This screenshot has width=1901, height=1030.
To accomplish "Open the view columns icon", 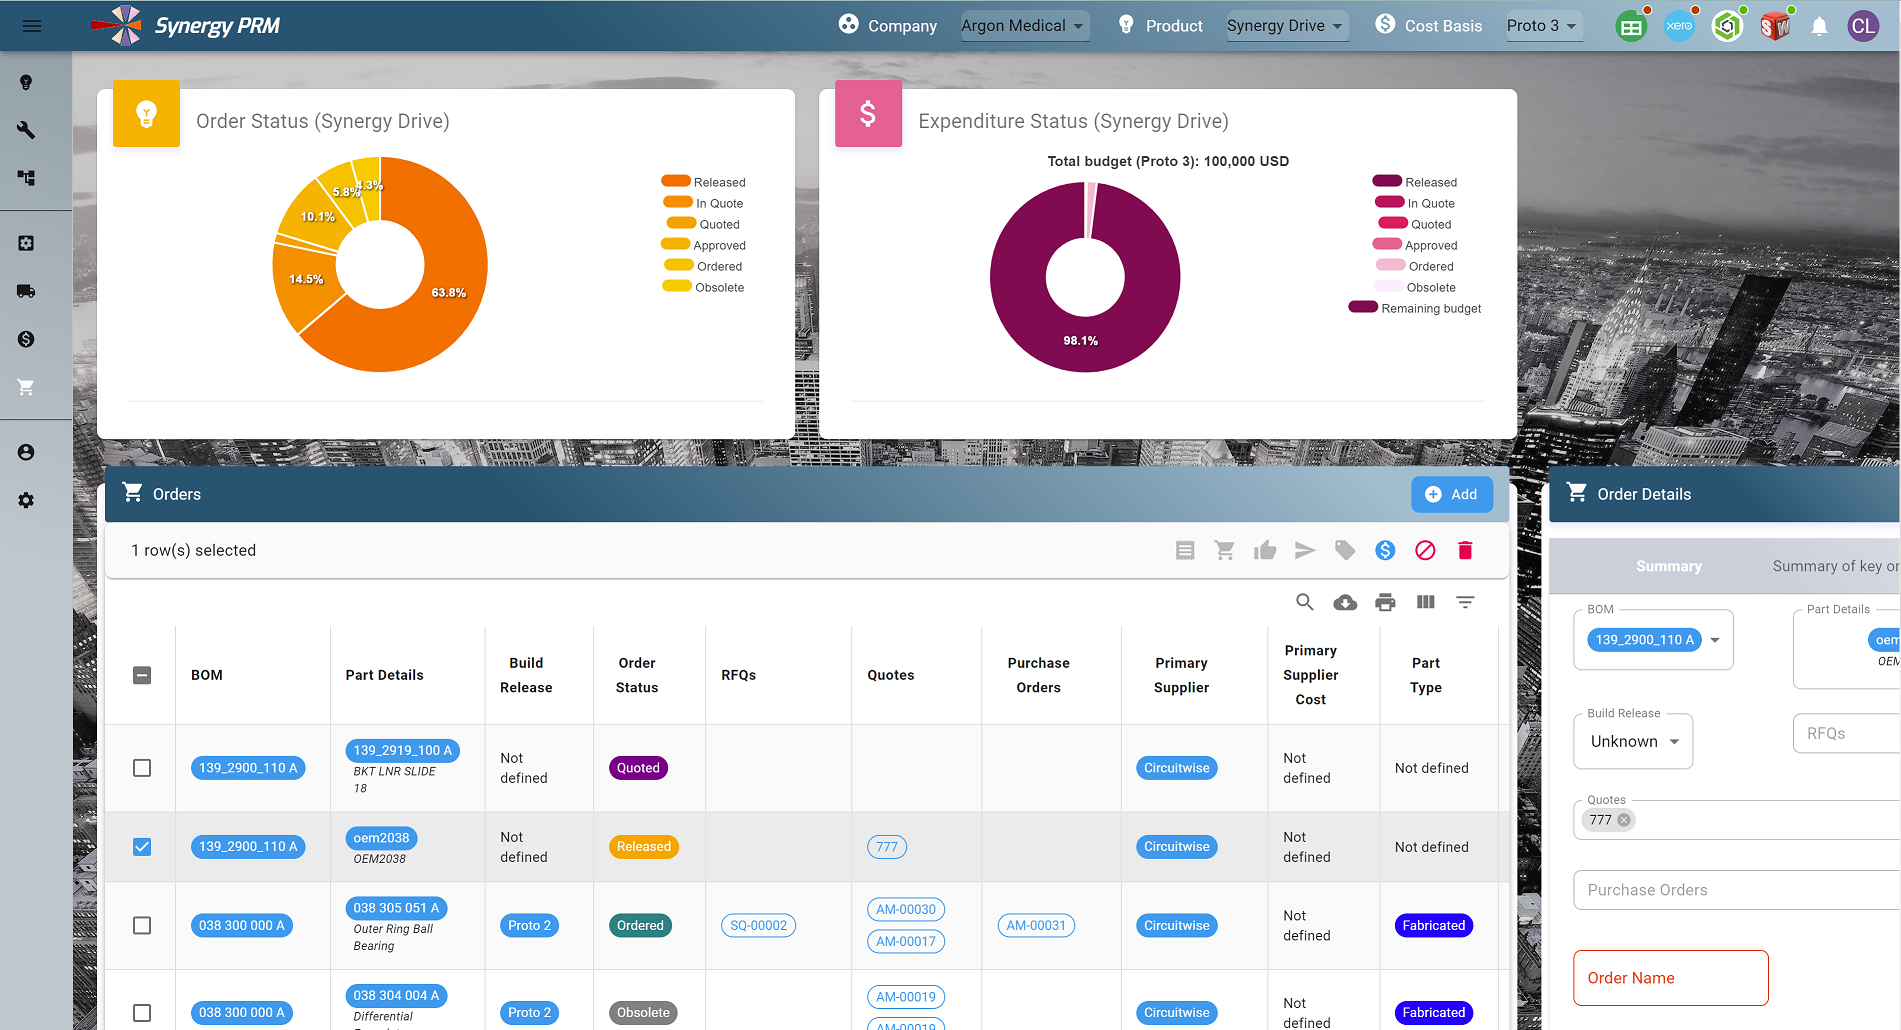I will 1425,602.
